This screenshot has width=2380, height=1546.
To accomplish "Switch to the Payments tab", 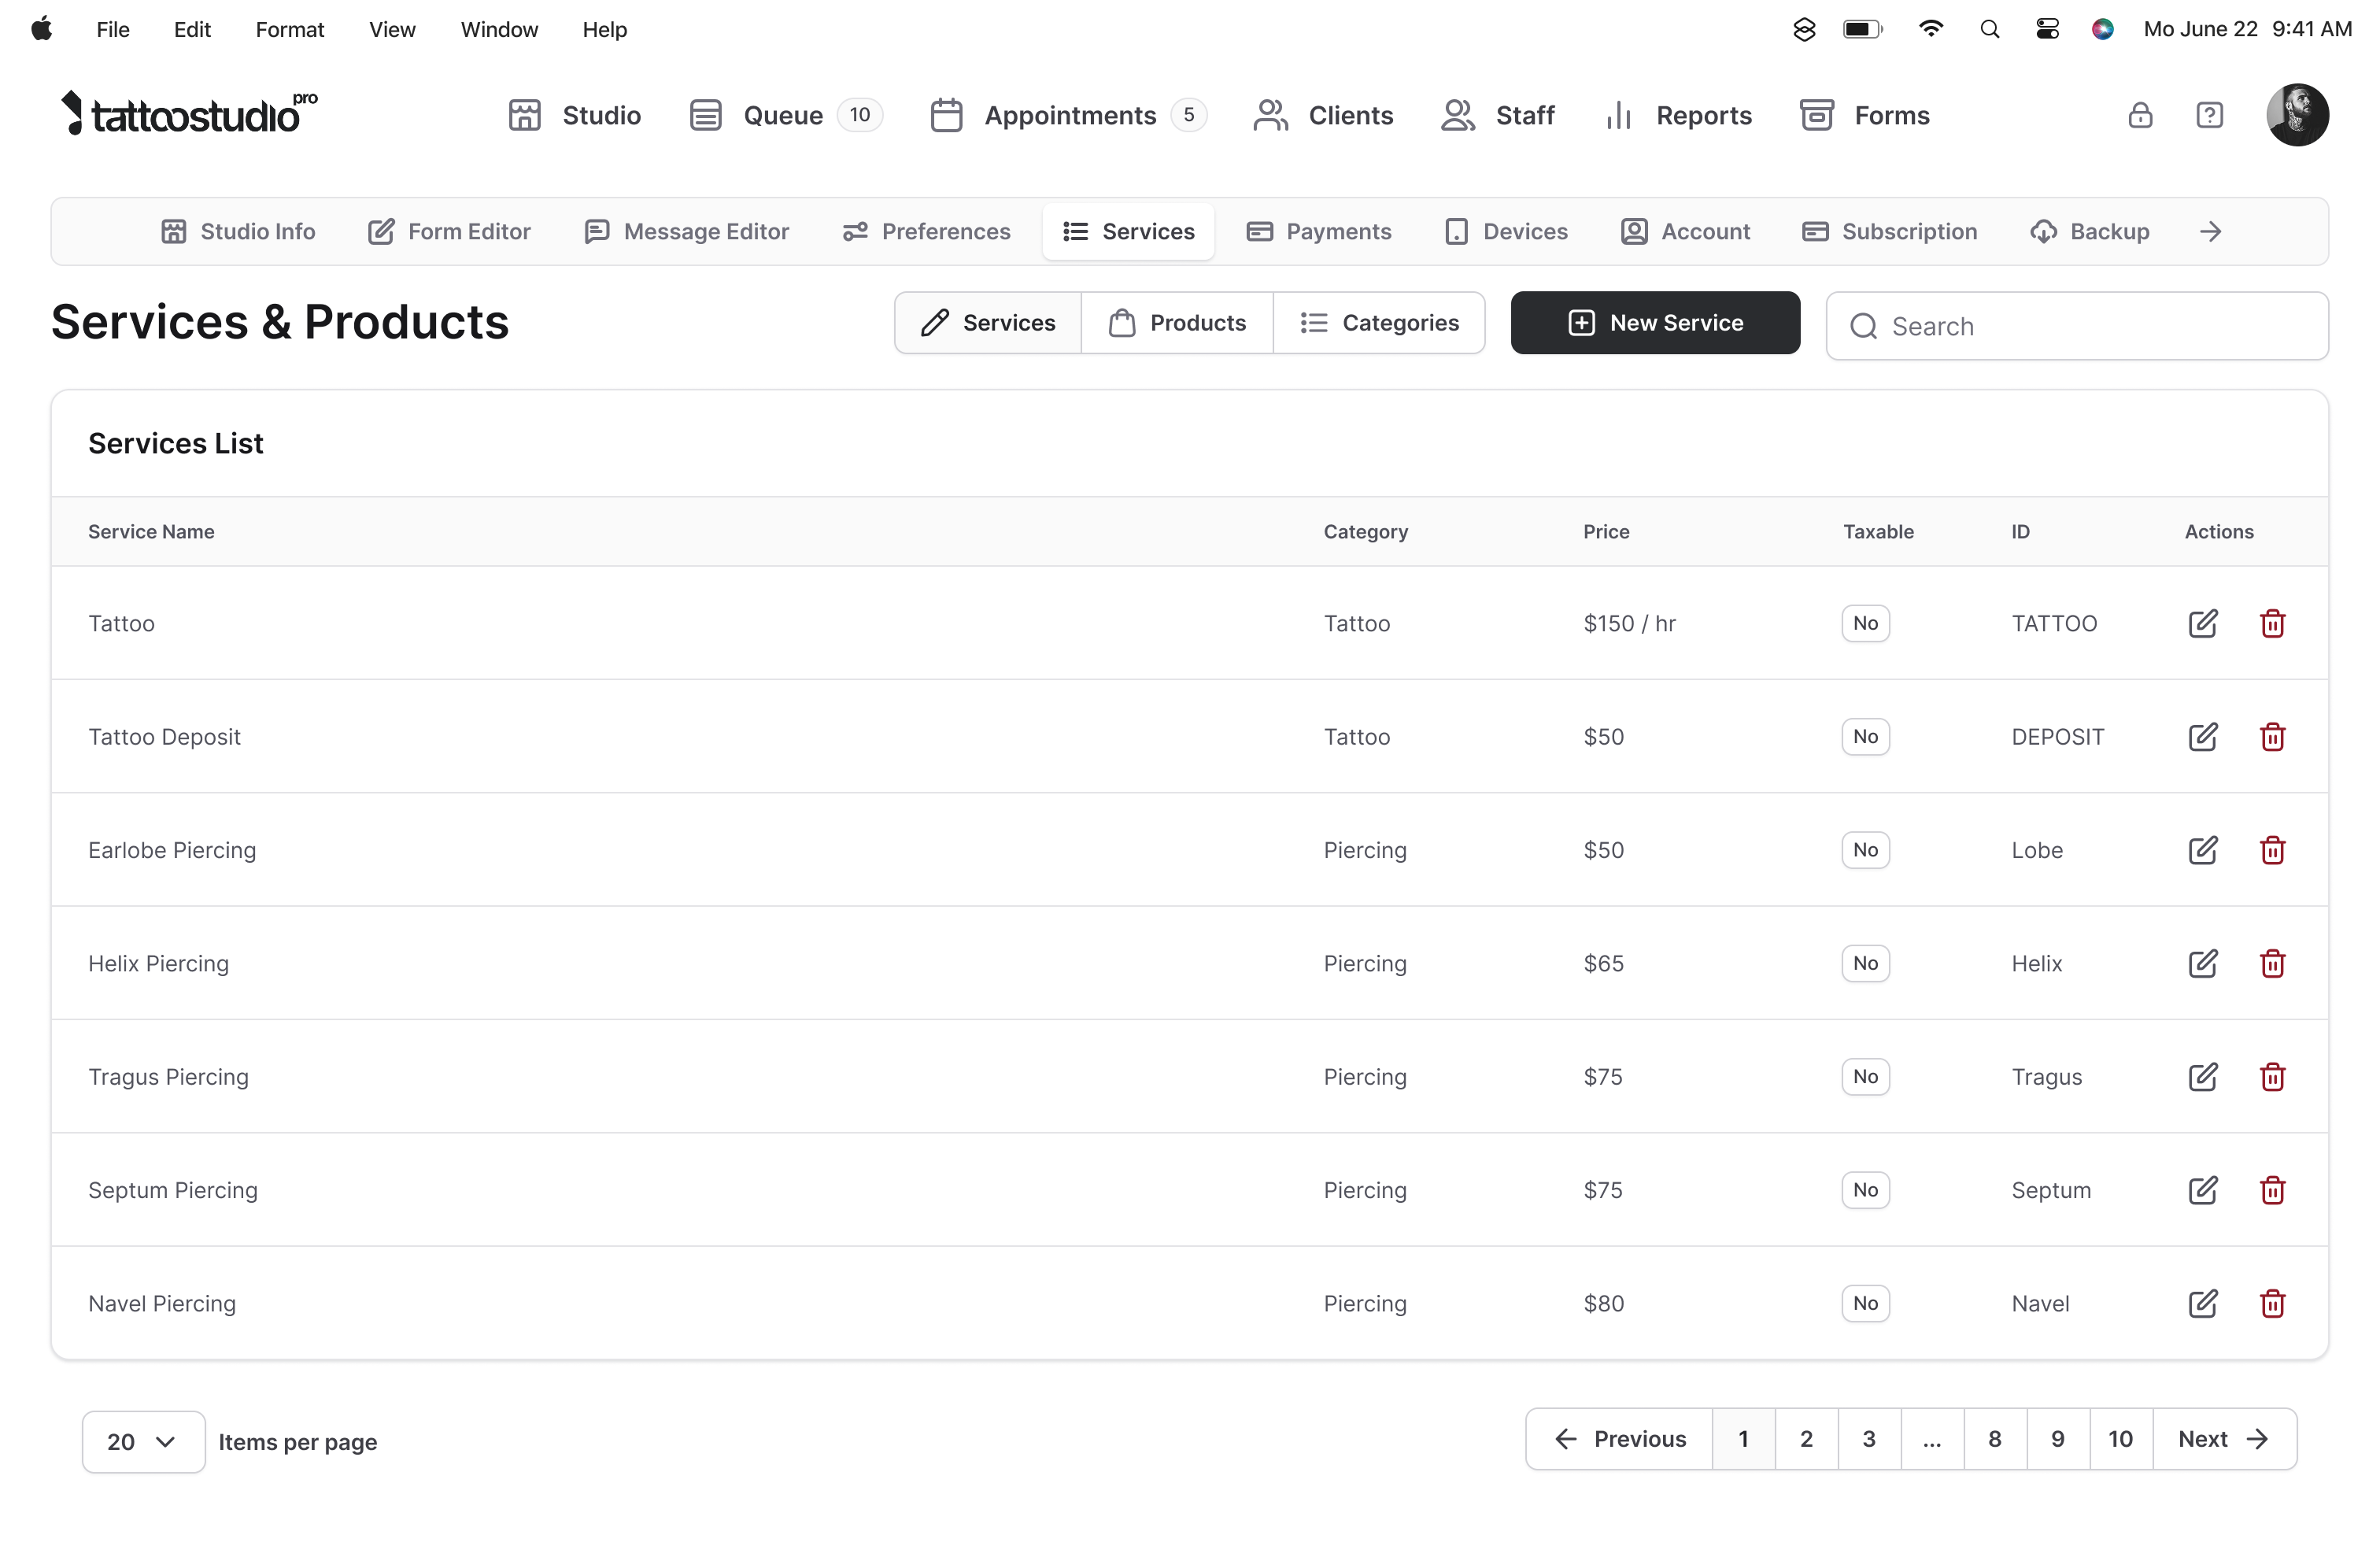I will click(1318, 231).
